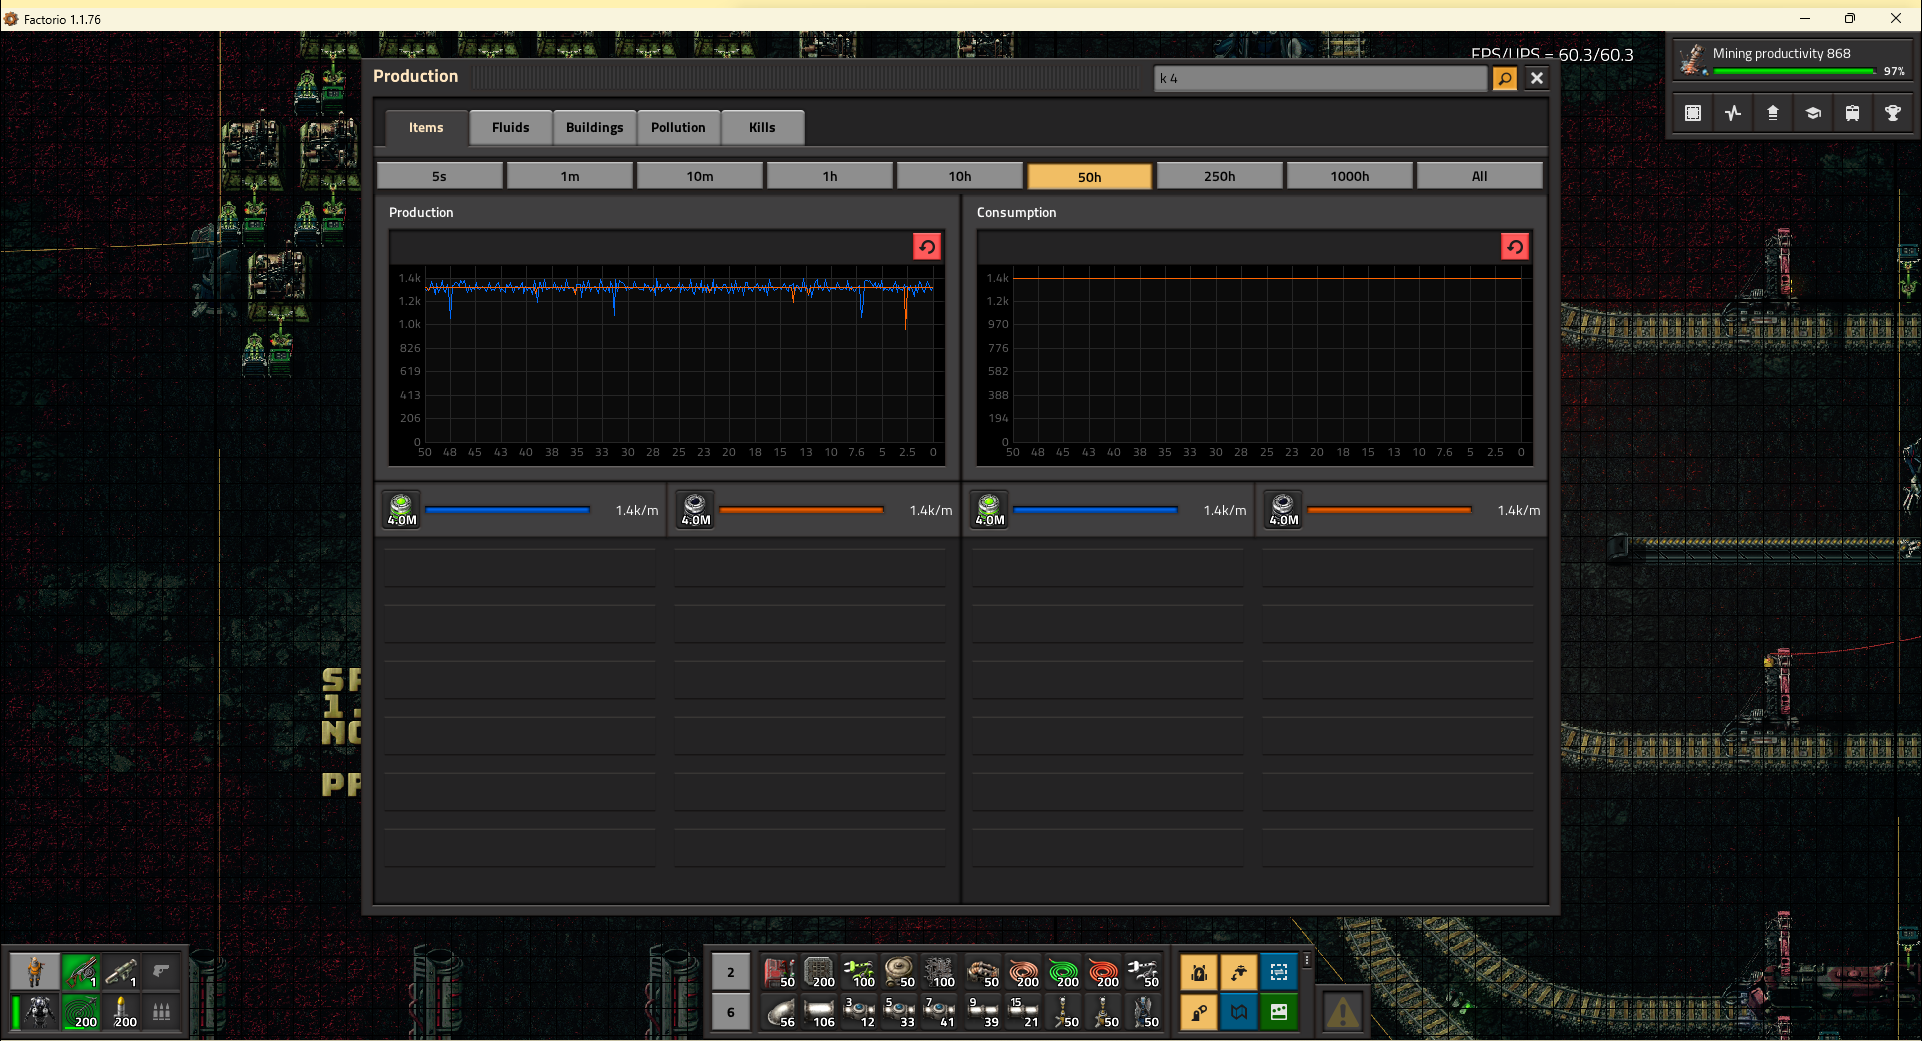The image size is (1922, 1041).
Task: Select the rocket launcher weapon slot
Action: click(x=121, y=971)
